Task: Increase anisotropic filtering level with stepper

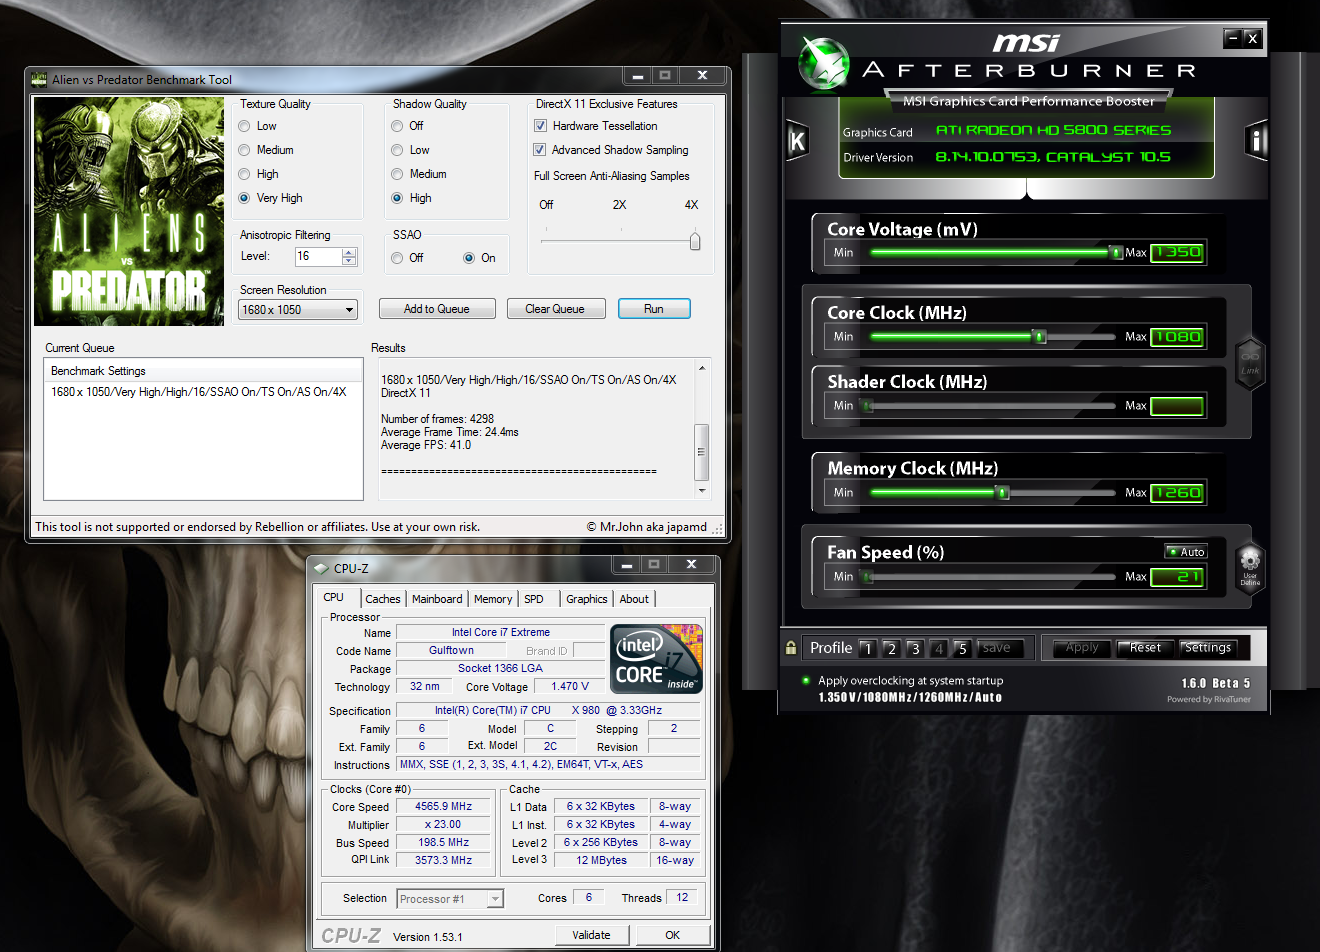Action: (x=349, y=252)
